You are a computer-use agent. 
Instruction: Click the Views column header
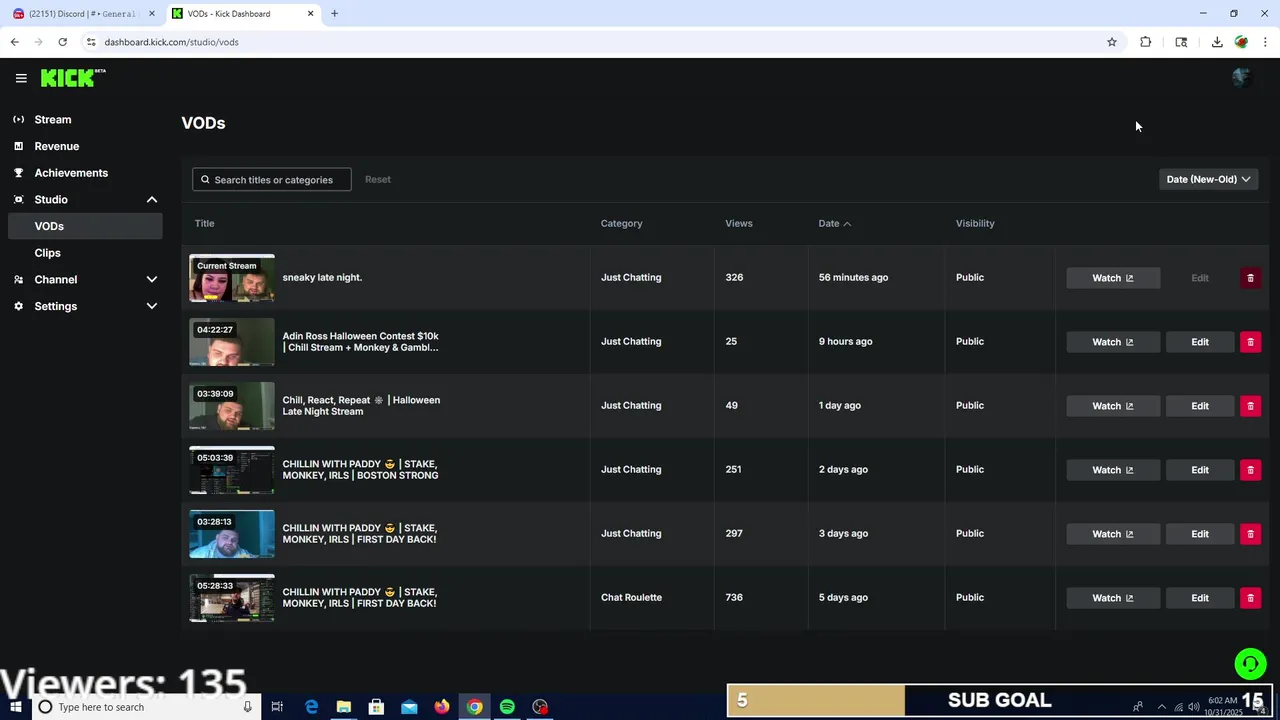coord(739,223)
